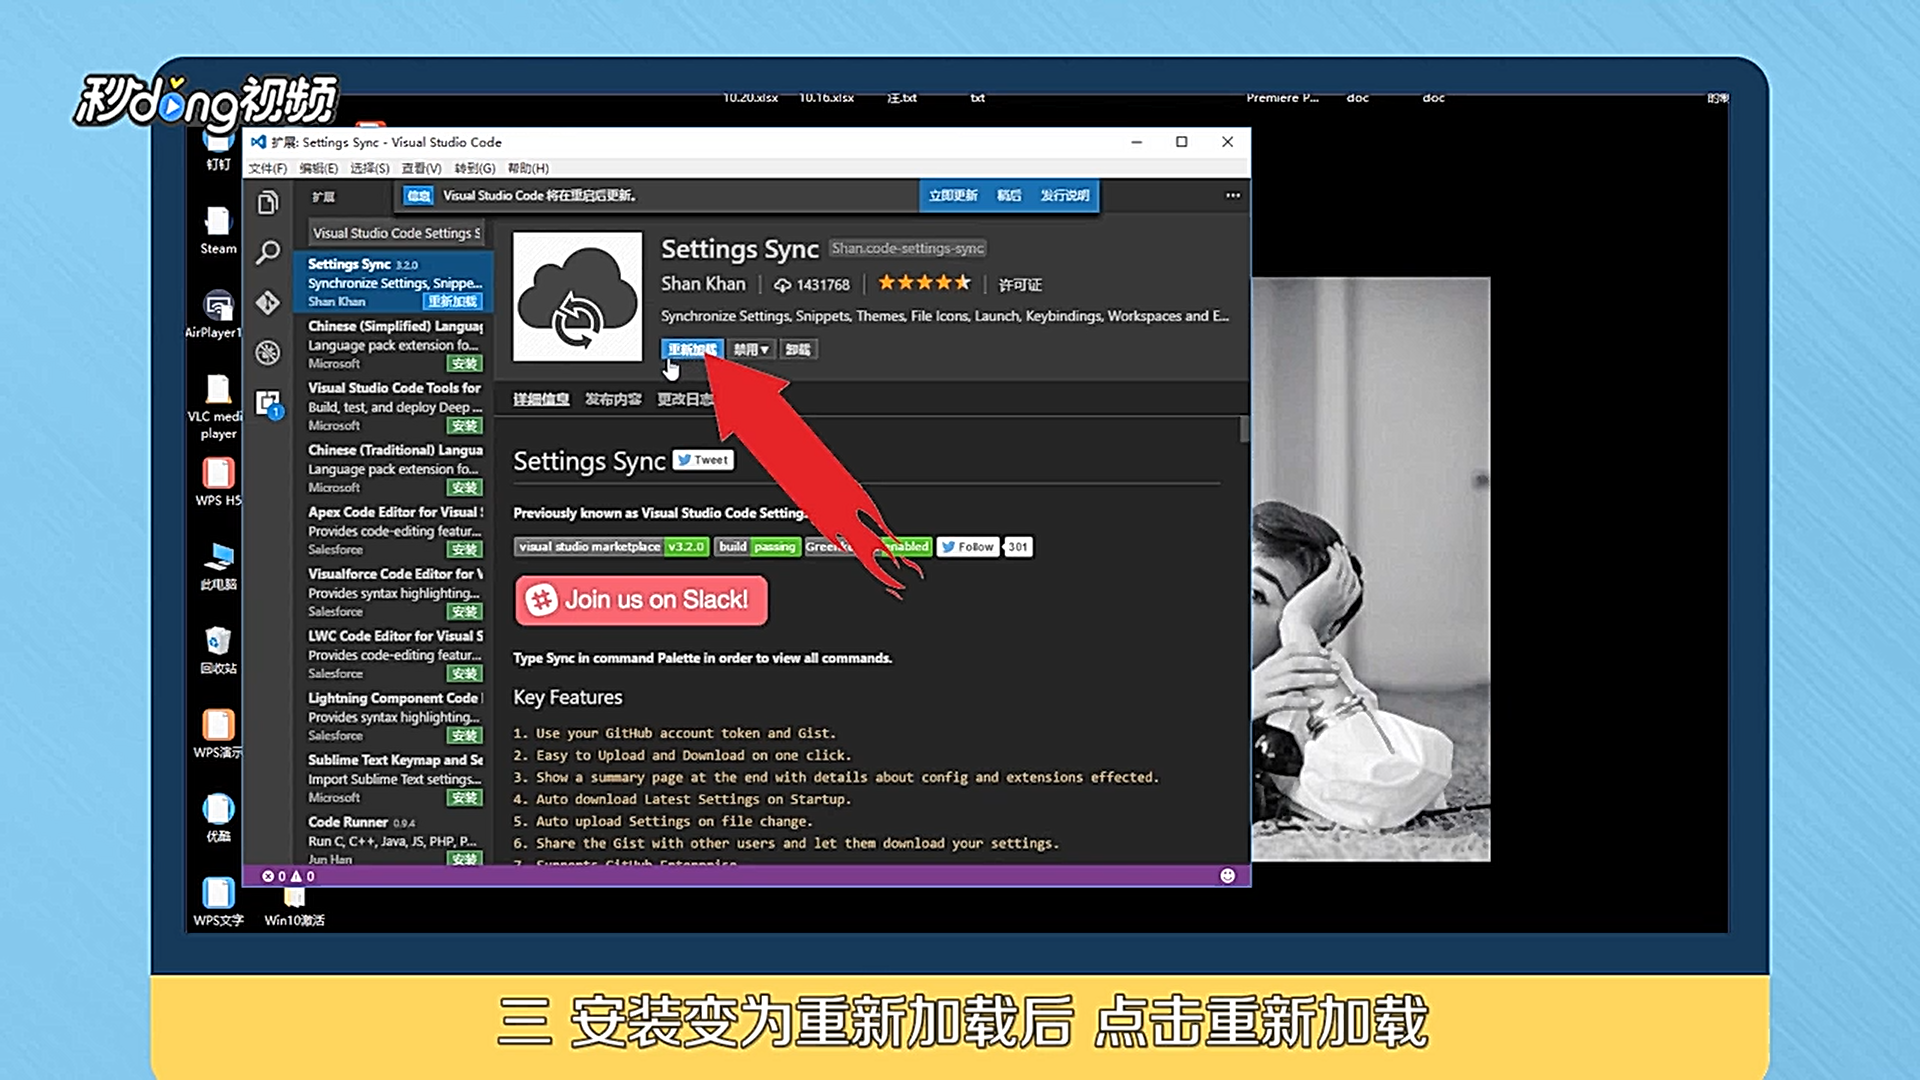Click reload button in Settings Sync list item
This screenshot has width=1920, height=1080.
point(454,301)
